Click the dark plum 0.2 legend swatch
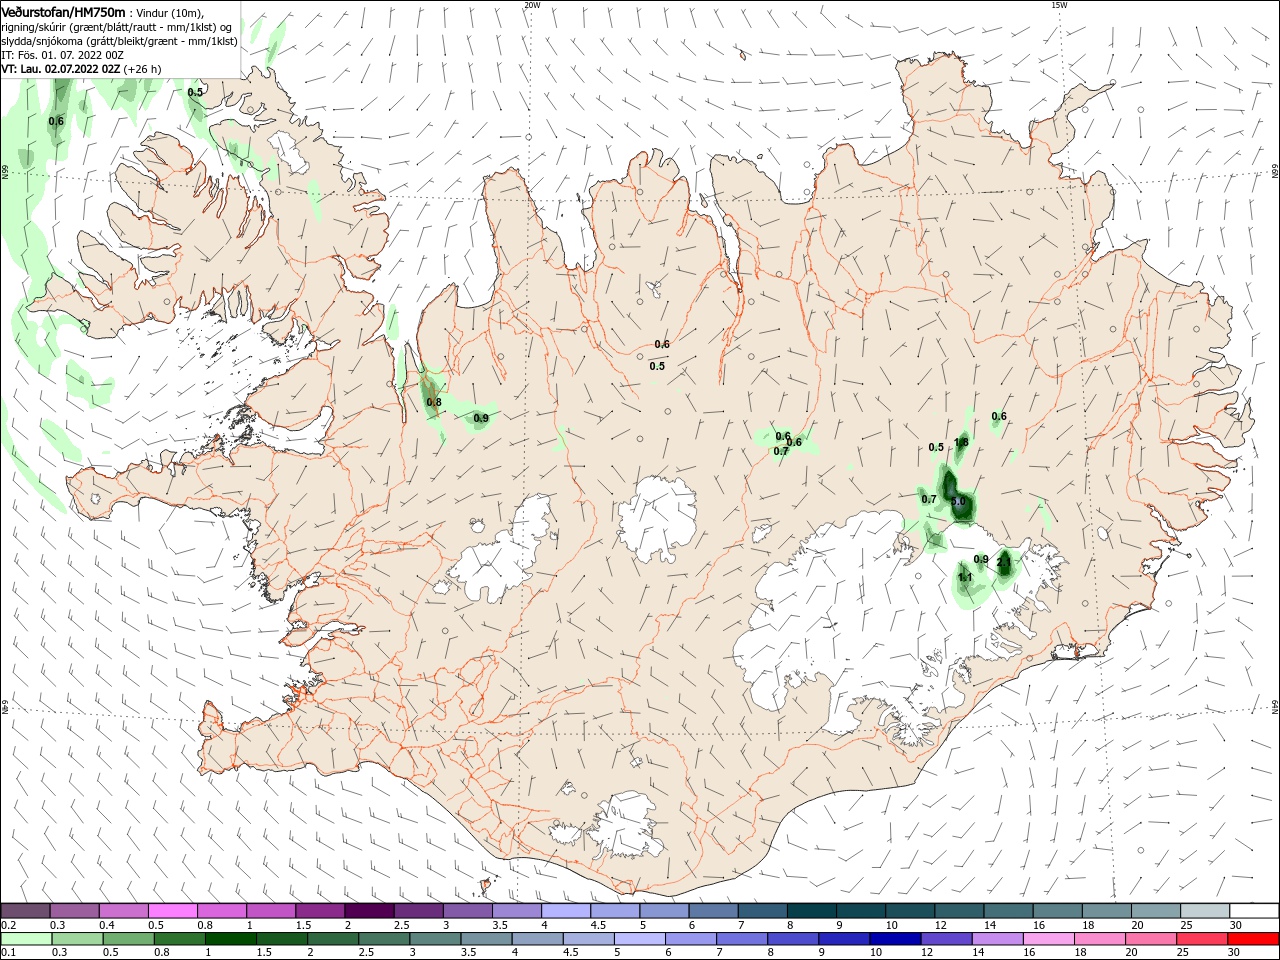Screen dimensions: 1280x960 (25, 911)
